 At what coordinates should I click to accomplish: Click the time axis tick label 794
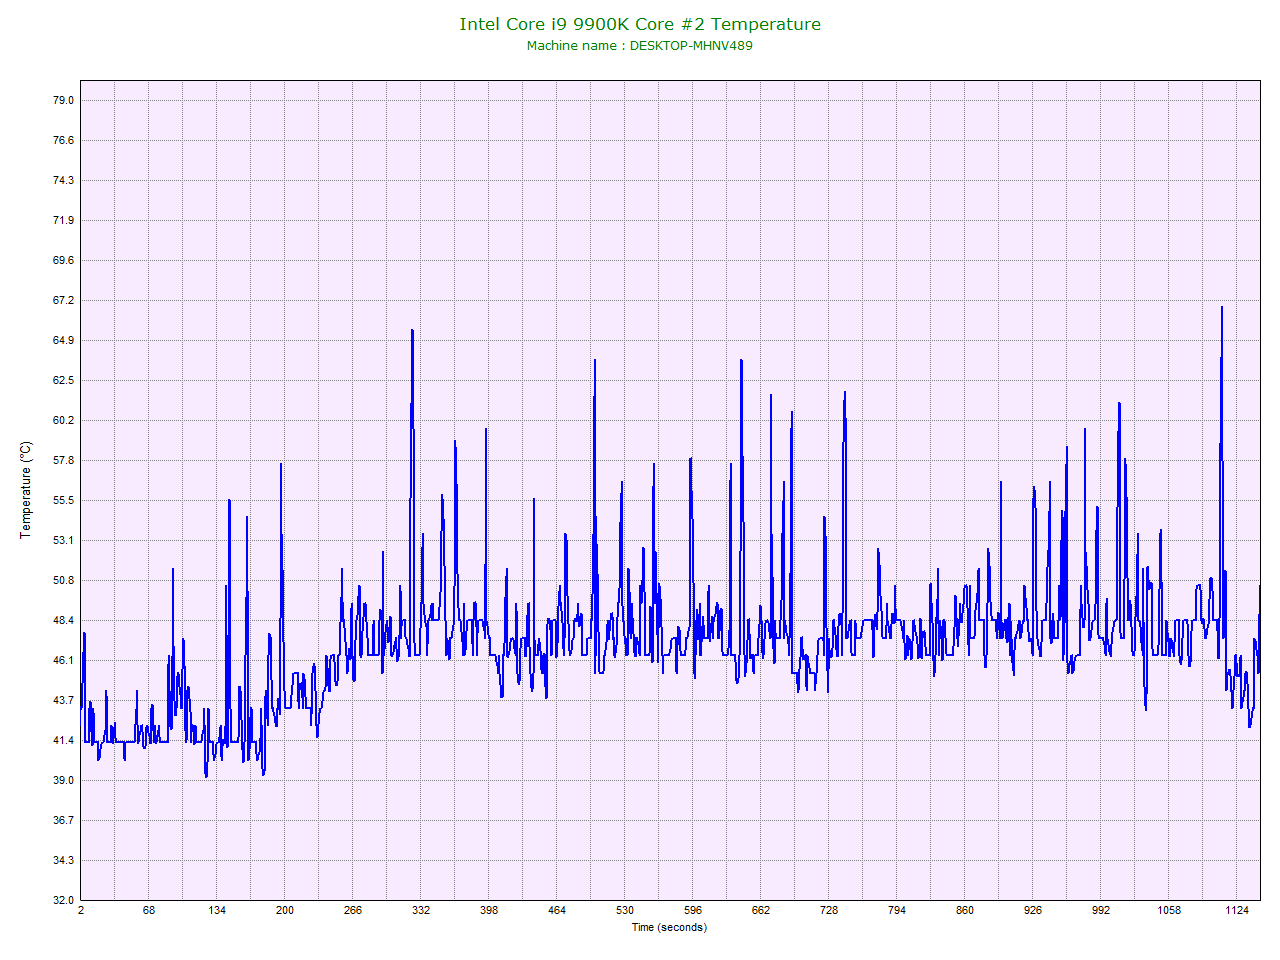click(897, 910)
